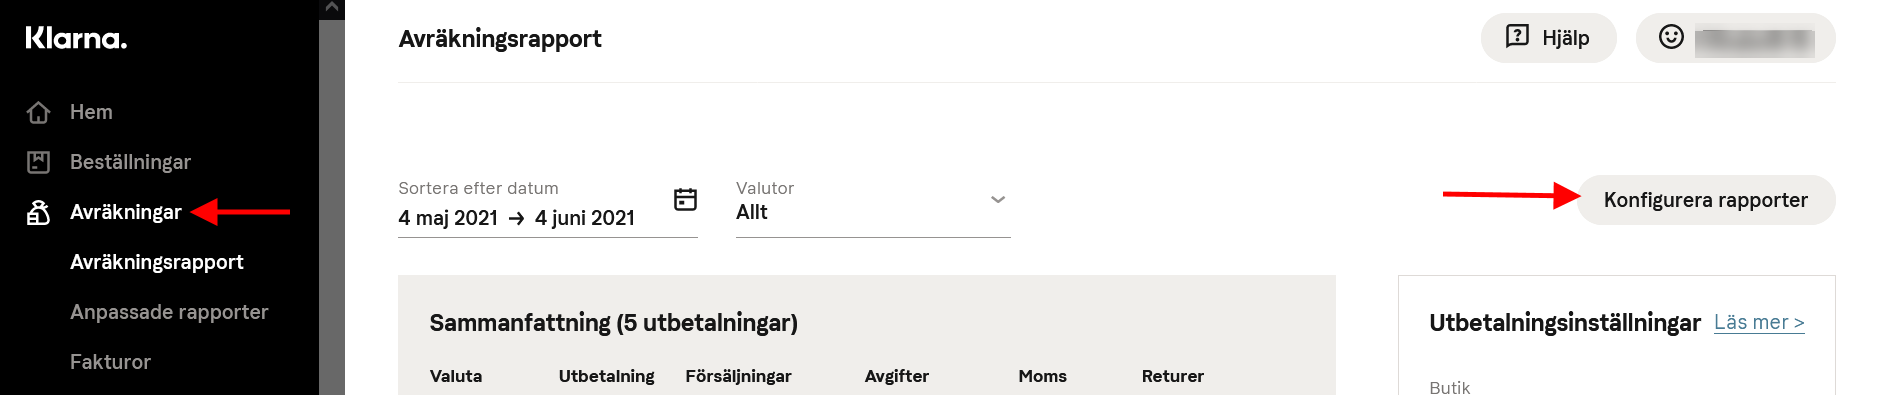This screenshot has height=395, width=1886.
Task: Click the Avräkningar money bag icon
Action: click(x=38, y=212)
